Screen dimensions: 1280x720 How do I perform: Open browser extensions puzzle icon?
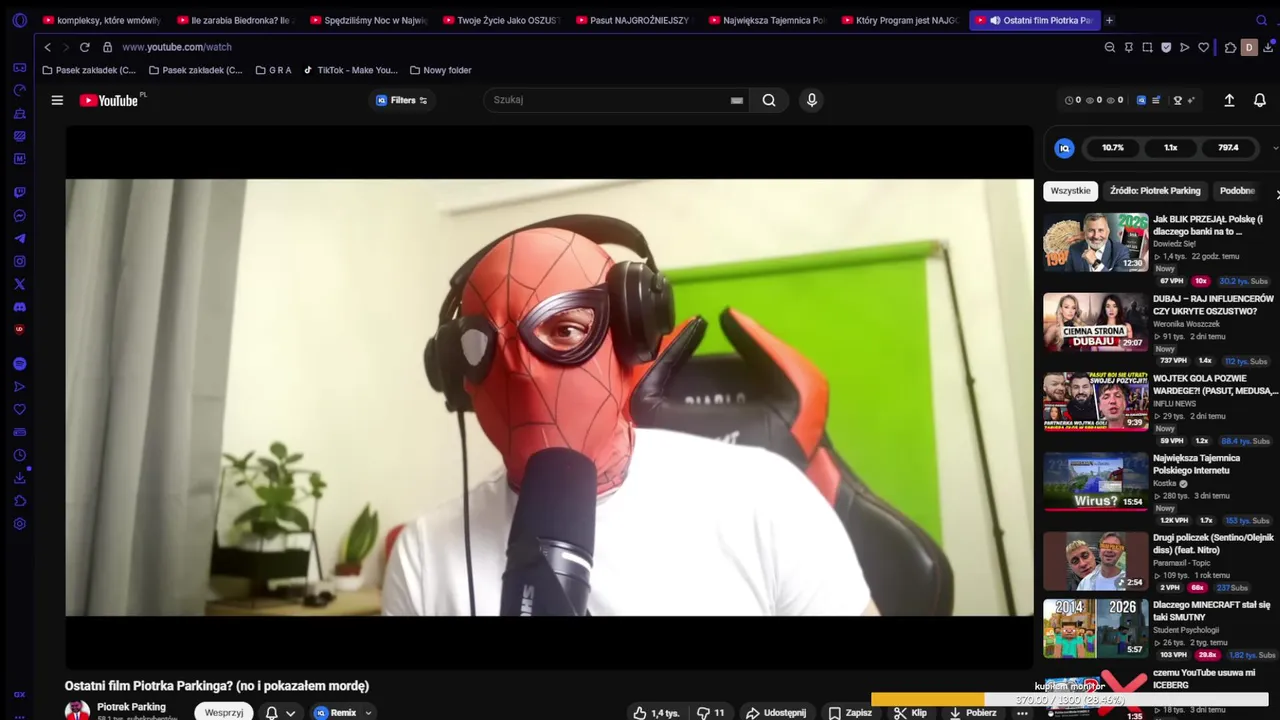pos(1230,47)
